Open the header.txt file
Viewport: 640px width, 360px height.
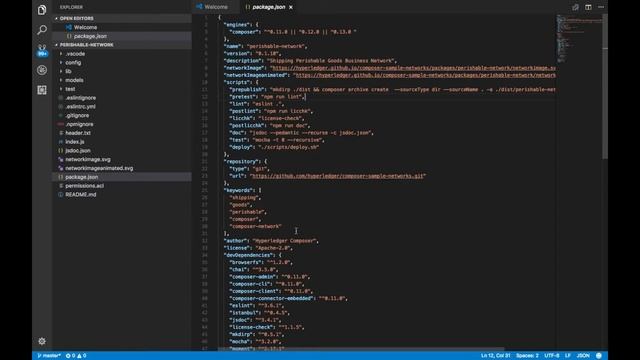point(122,133)
